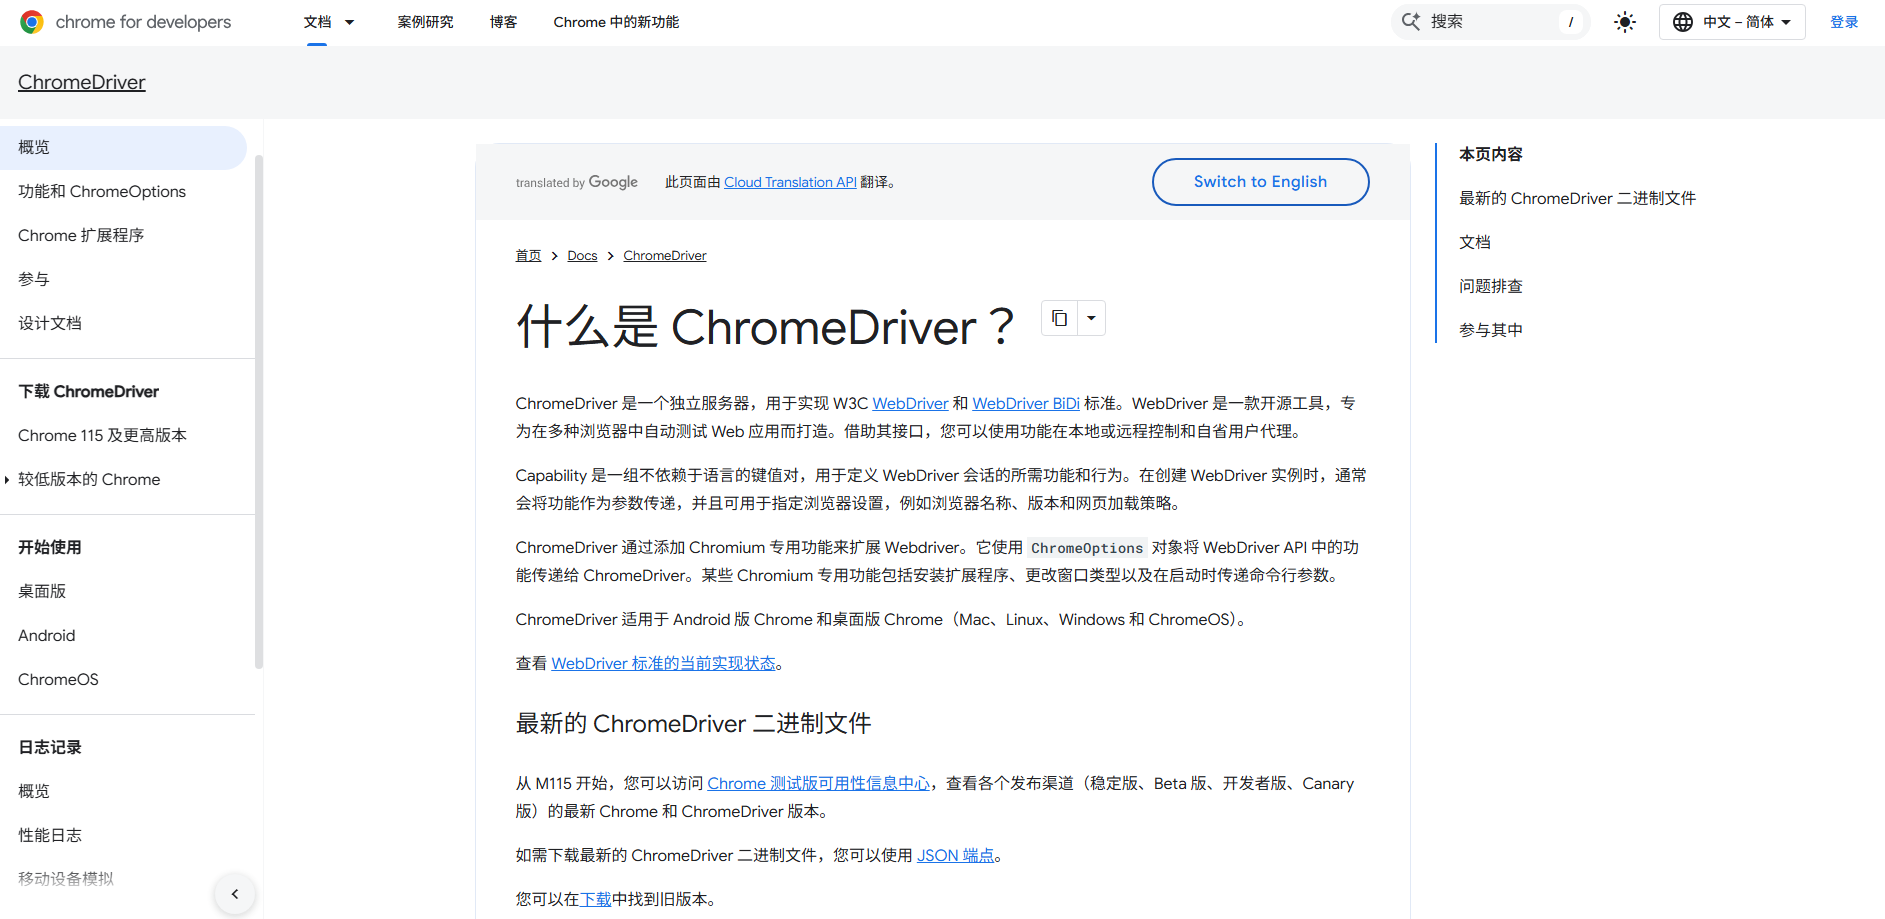Open the WebDriver BiDi link
Screen dimensions: 1885x919
point(1025,404)
